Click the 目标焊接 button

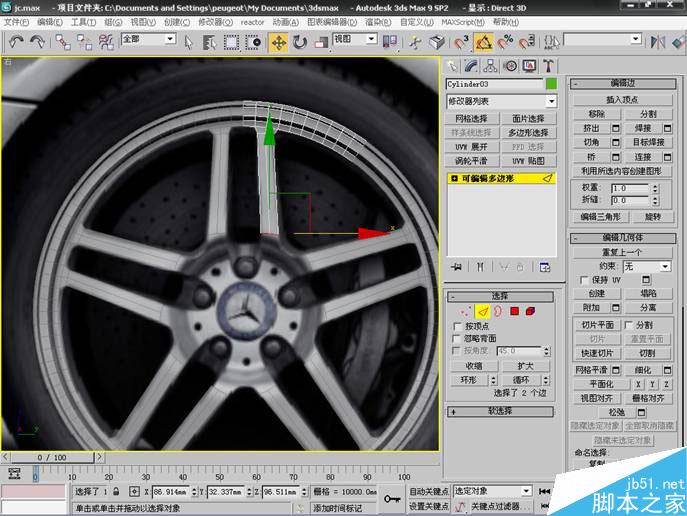648,142
